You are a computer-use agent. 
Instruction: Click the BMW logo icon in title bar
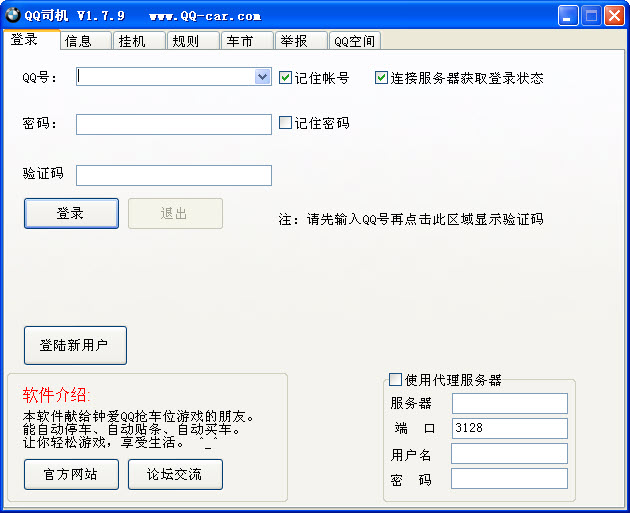[x=13, y=15]
